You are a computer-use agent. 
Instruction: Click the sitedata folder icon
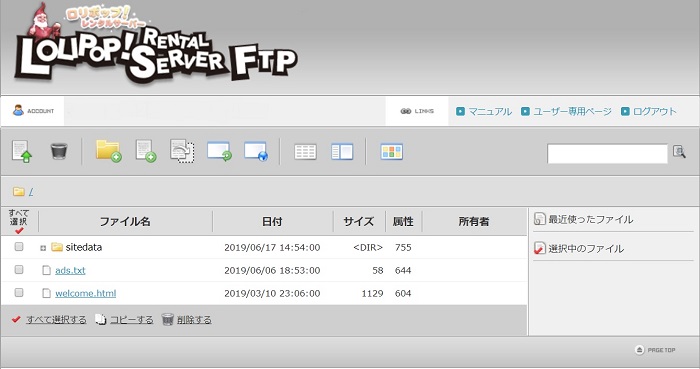coord(57,247)
